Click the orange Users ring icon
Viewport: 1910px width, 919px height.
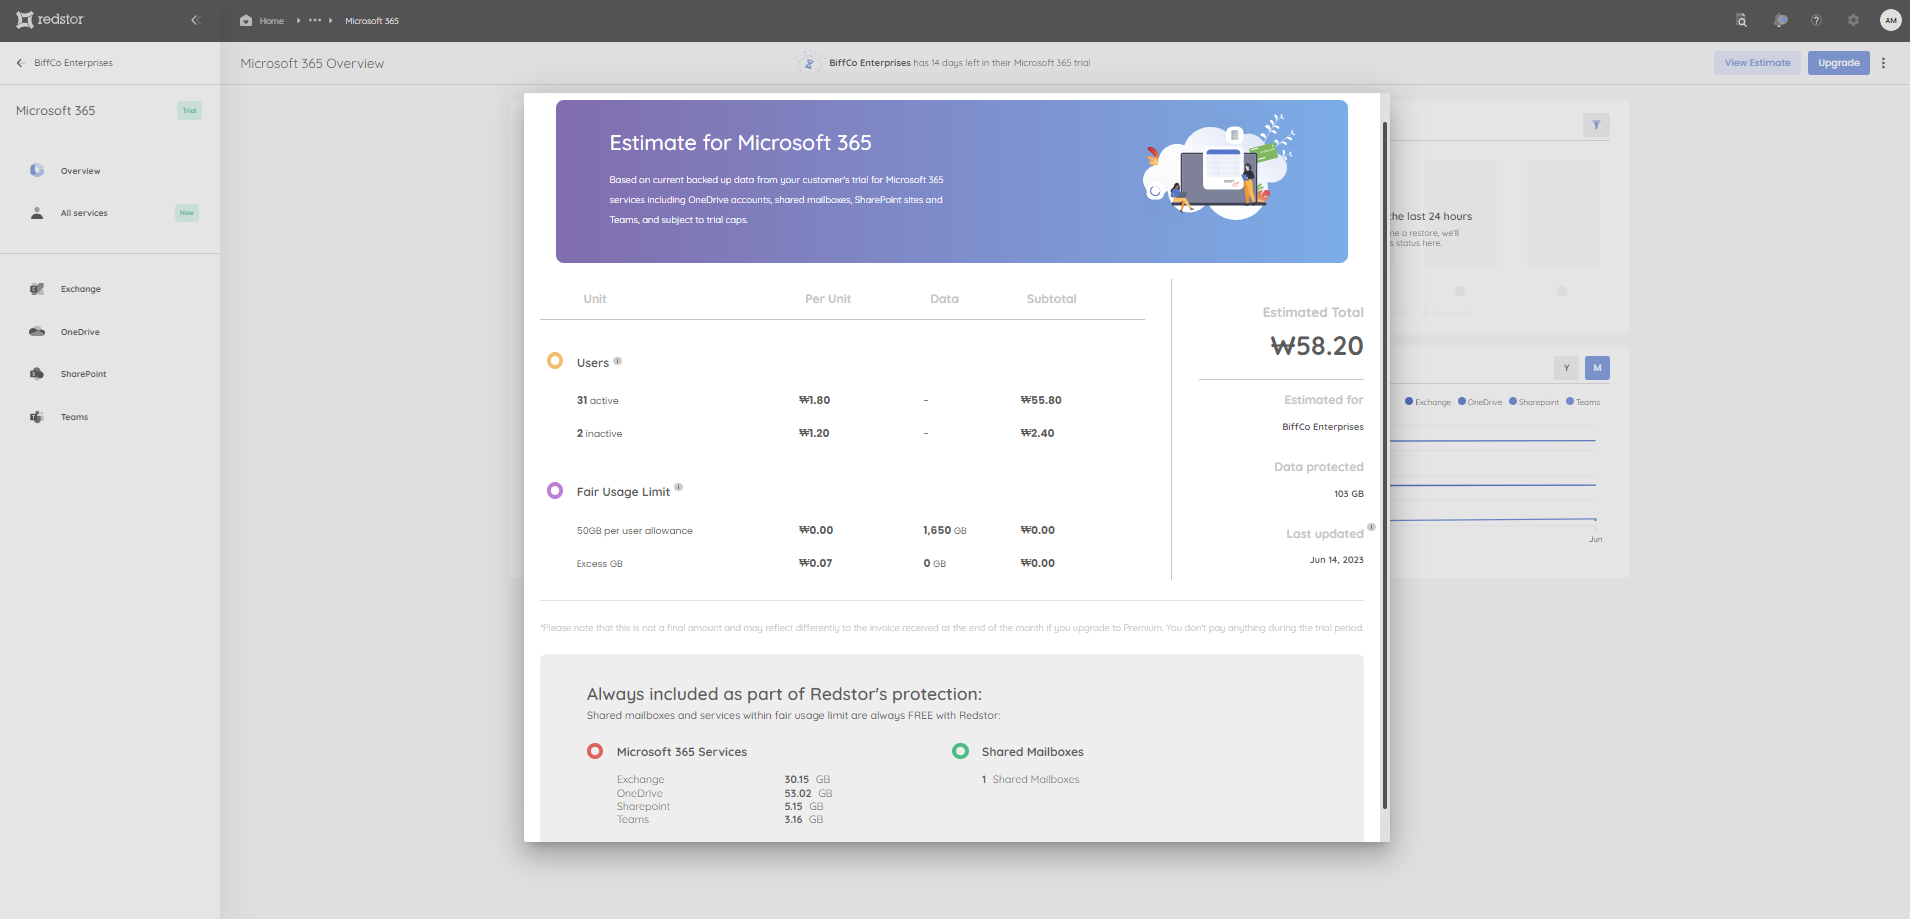click(x=555, y=361)
